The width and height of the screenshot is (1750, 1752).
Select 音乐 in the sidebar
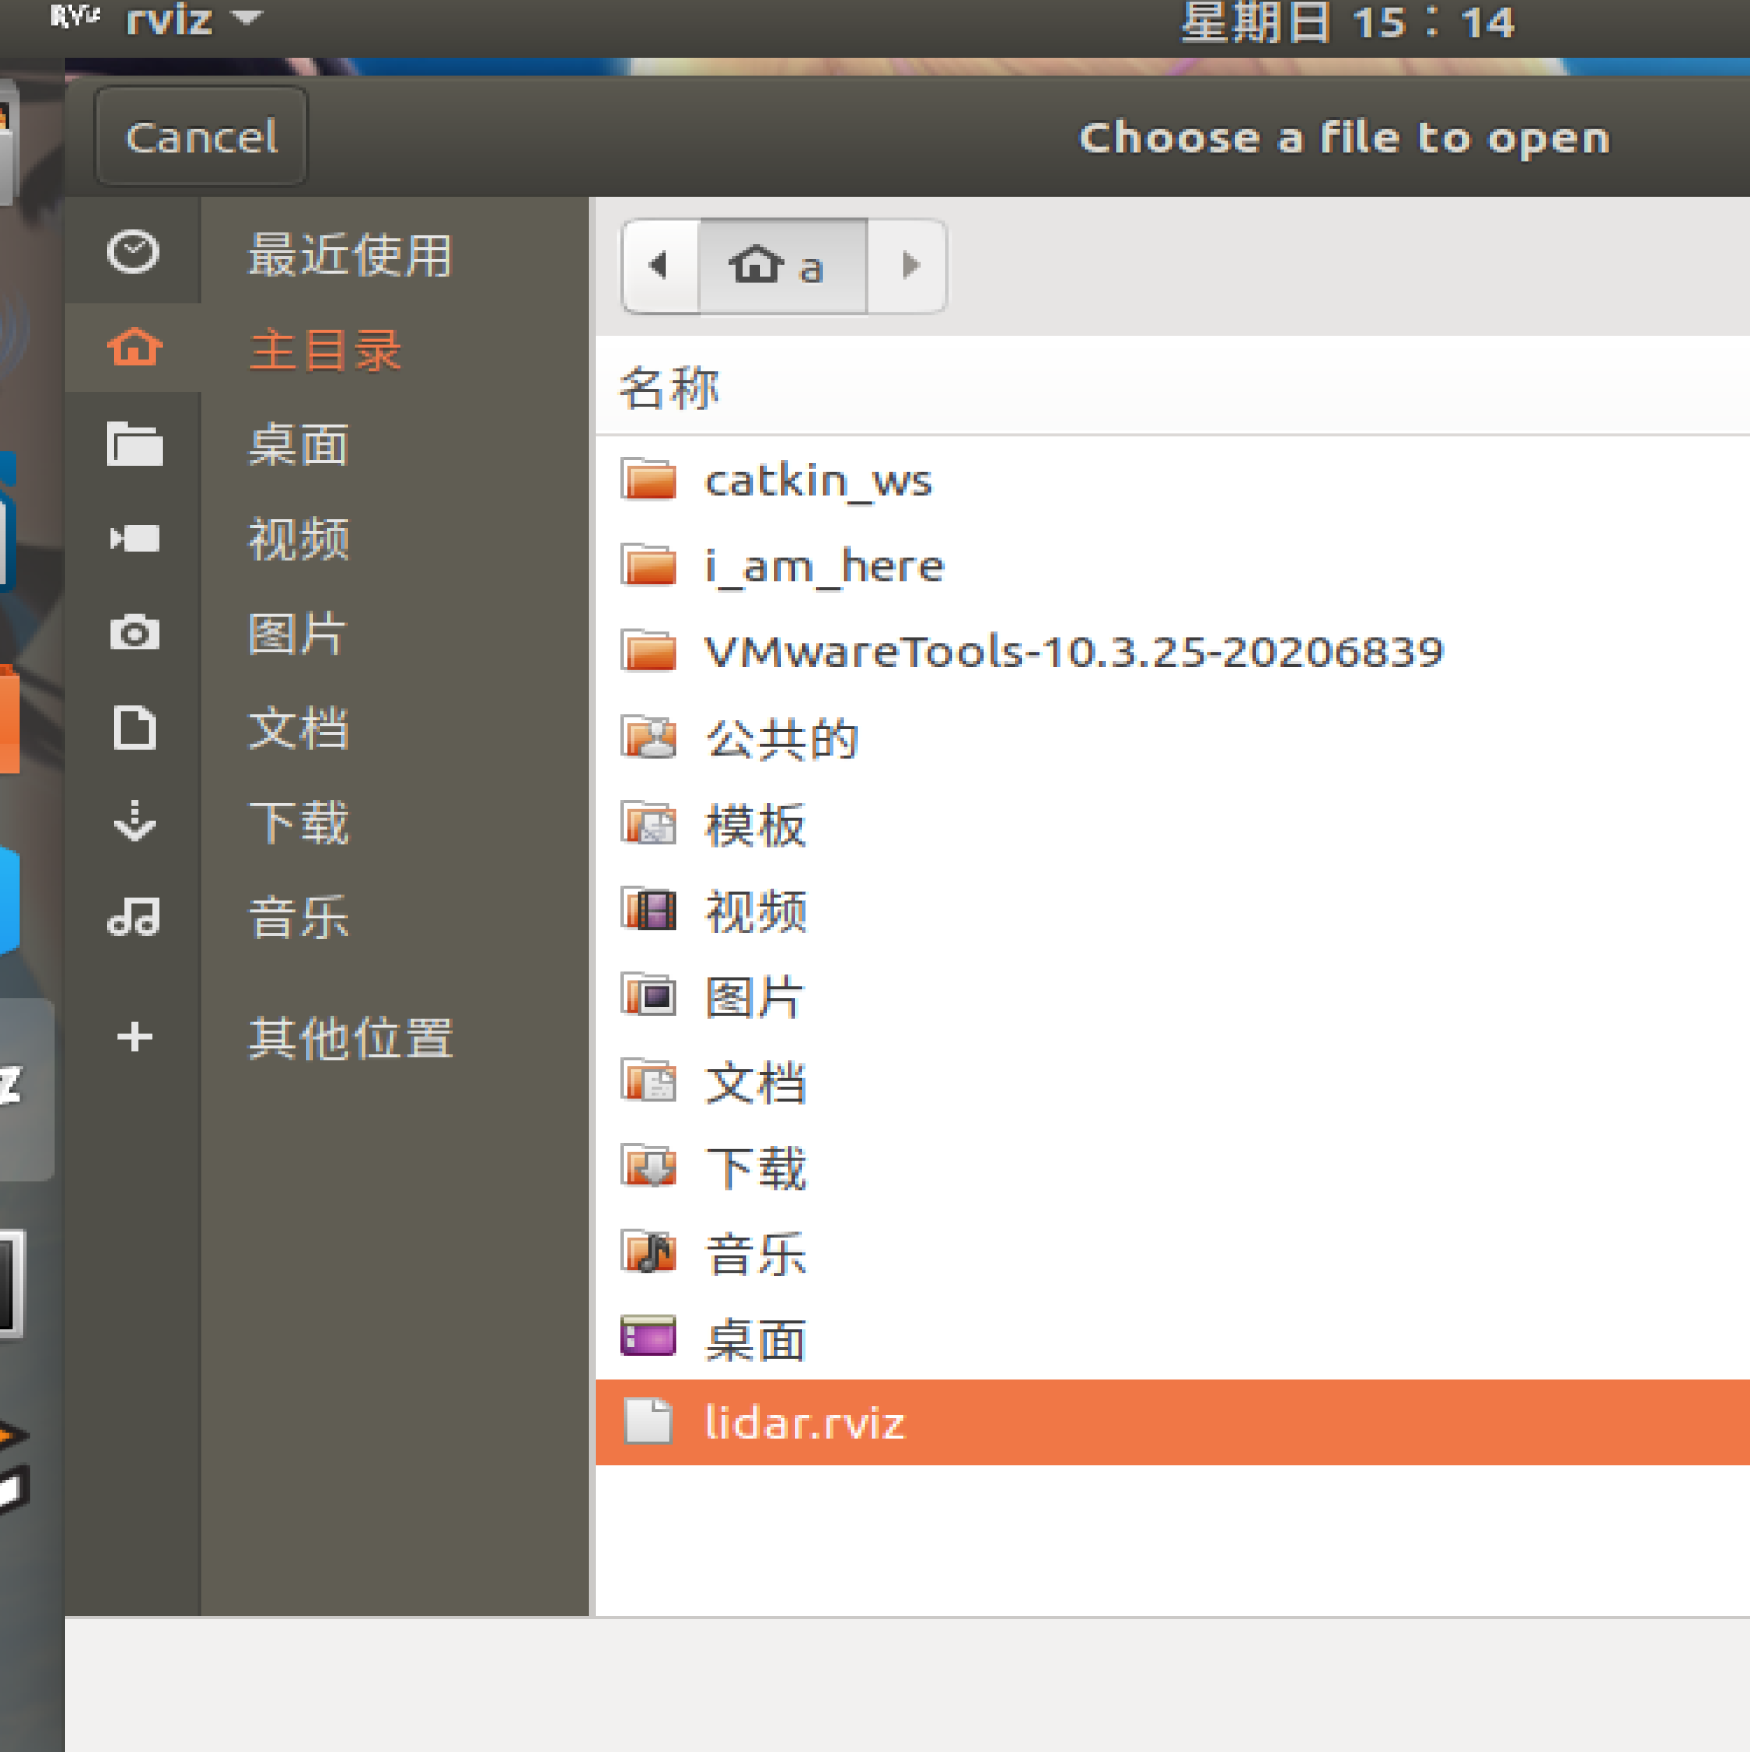point(299,917)
